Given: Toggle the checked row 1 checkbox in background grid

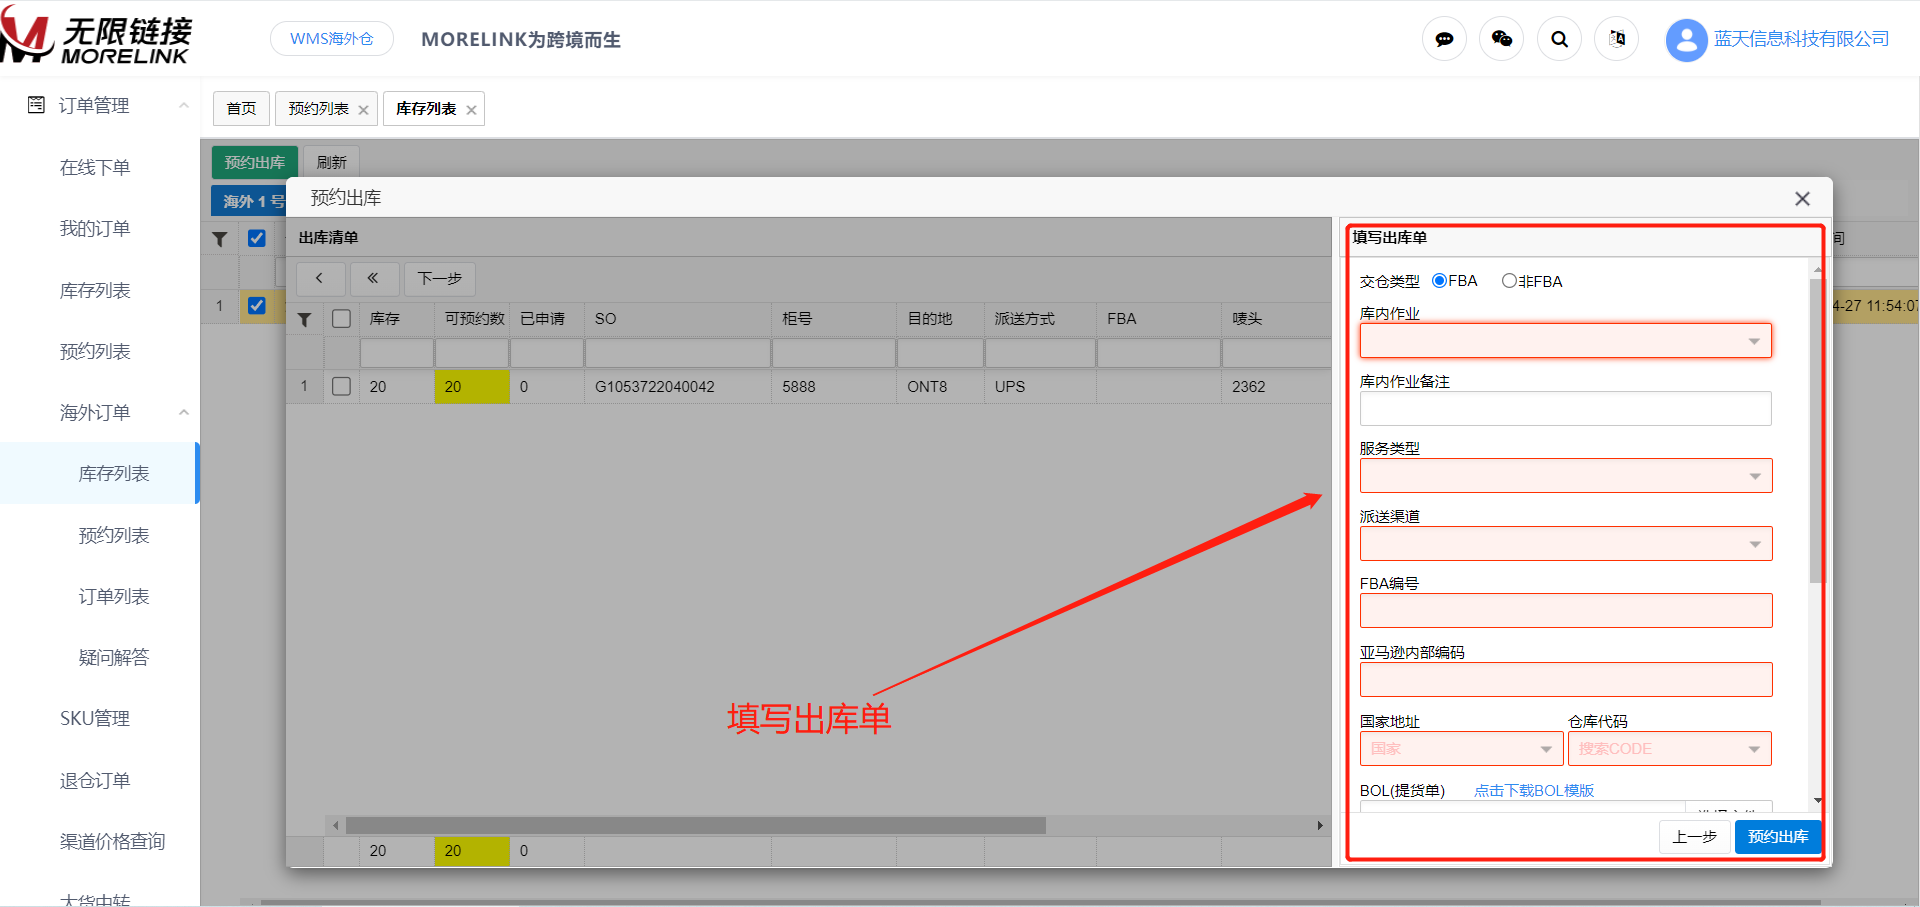Looking at the screenshot, I should coord(257,306).
